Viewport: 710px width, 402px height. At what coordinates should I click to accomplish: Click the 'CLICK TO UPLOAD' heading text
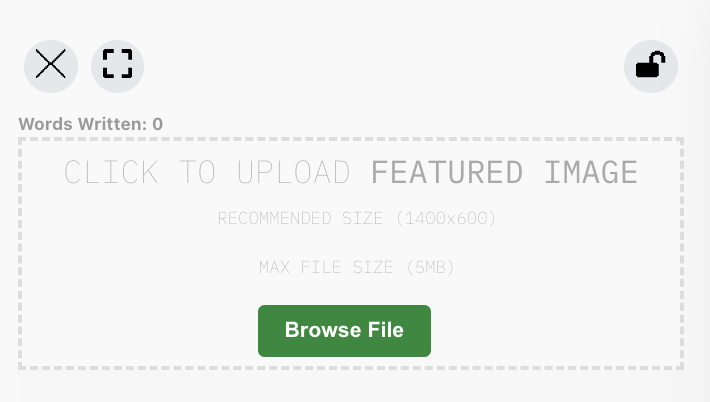pos(207,172)
